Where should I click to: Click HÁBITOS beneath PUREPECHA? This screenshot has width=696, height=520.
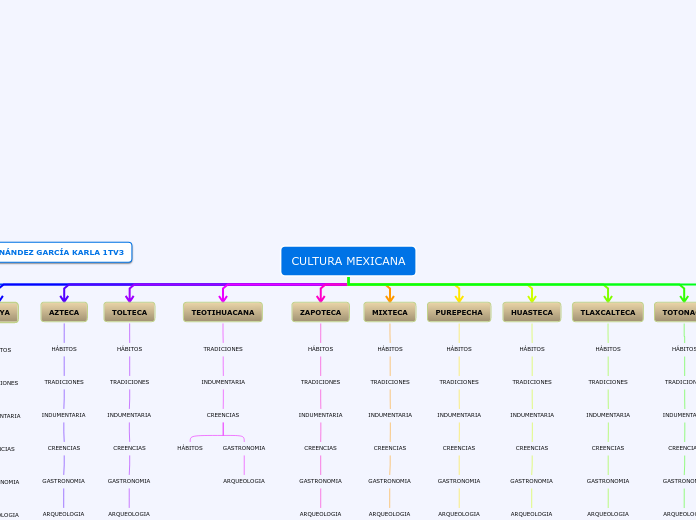pos(459,349)
